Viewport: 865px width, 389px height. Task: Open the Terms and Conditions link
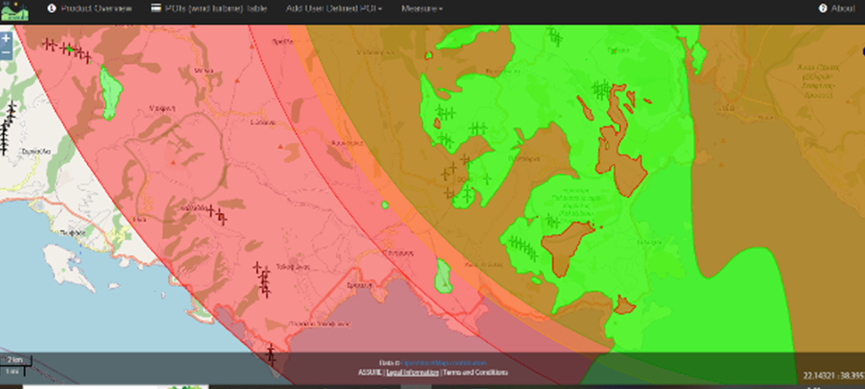coord(475,372)
